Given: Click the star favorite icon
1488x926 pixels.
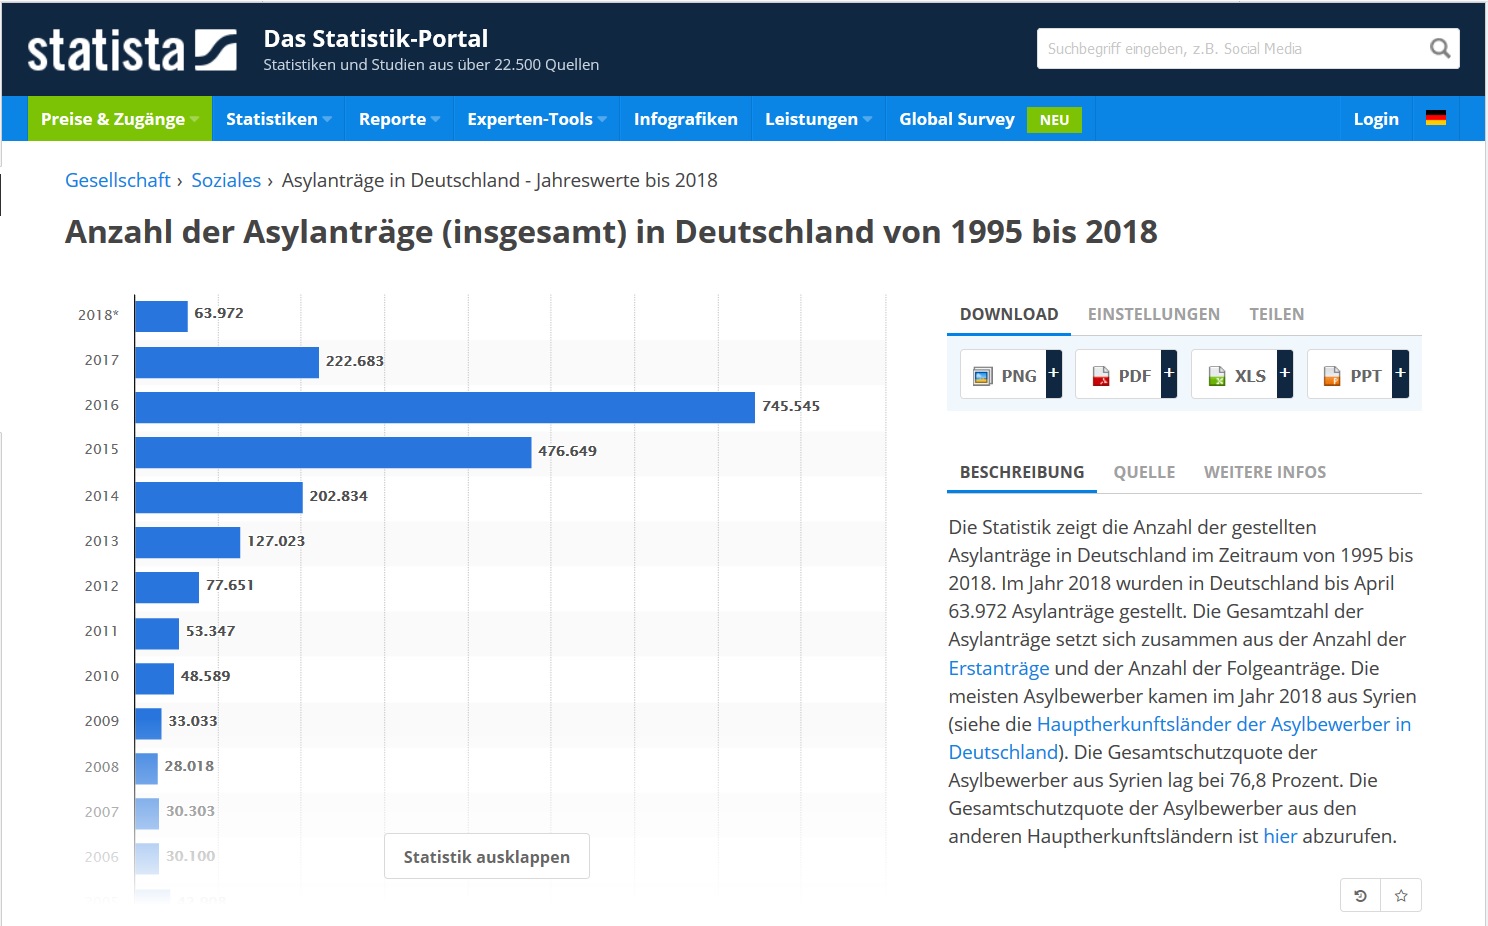Looking at the screenshot, I should pyautogui.click(x=1401, y=895).
